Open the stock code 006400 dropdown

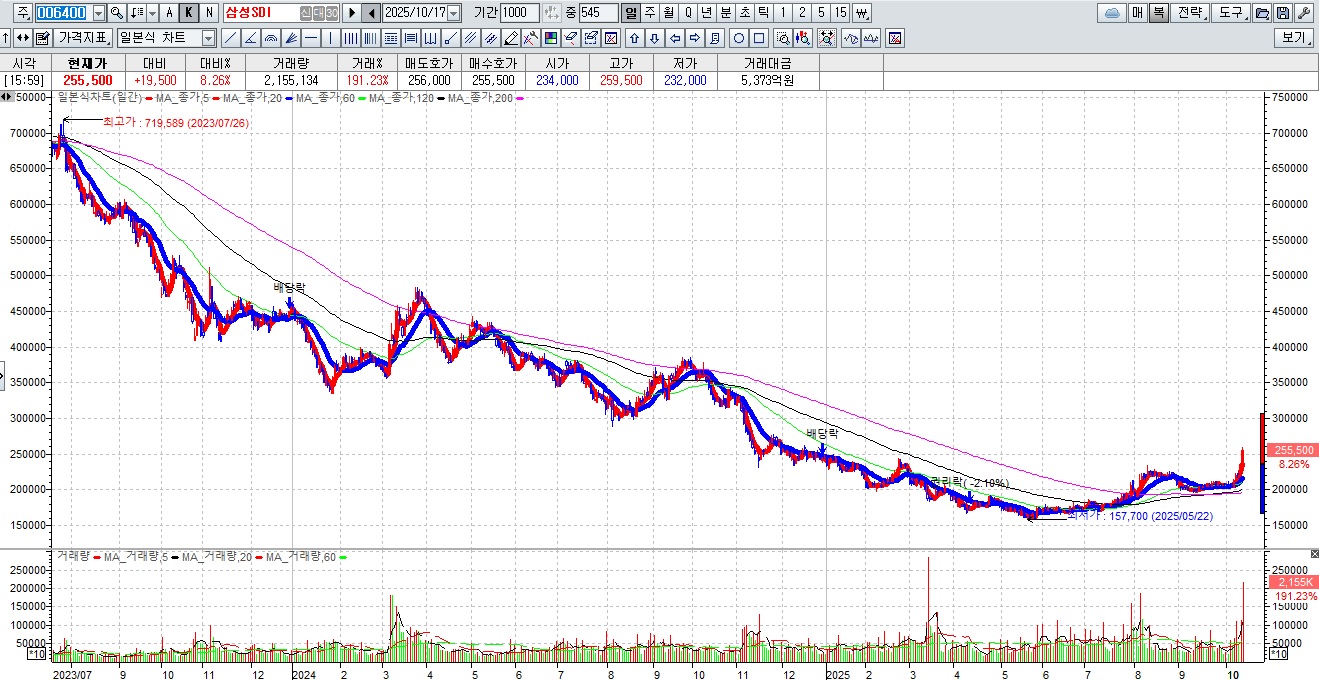click(x=98, y=13)
